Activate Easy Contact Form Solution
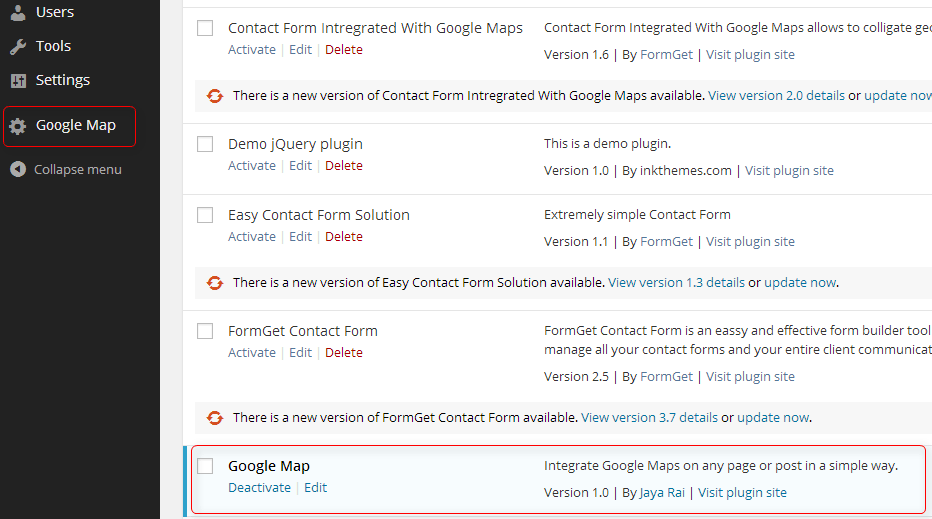 pyautogui.click(x=252, y=237)
